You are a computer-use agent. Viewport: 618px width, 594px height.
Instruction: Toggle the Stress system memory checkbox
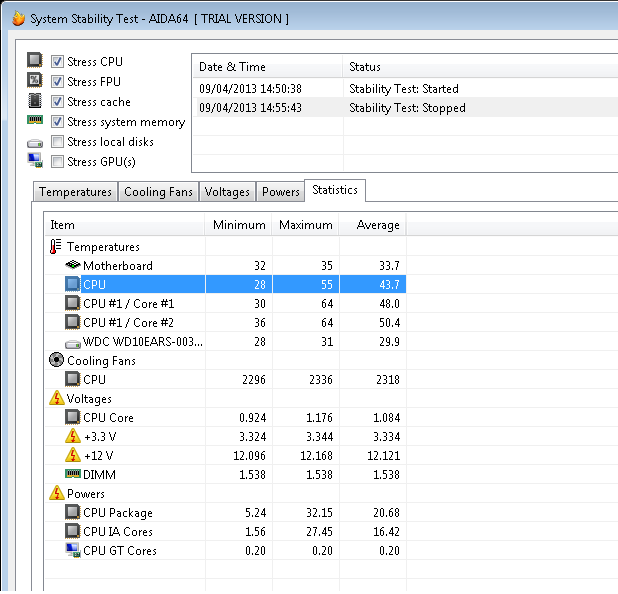tap(58, 122)
